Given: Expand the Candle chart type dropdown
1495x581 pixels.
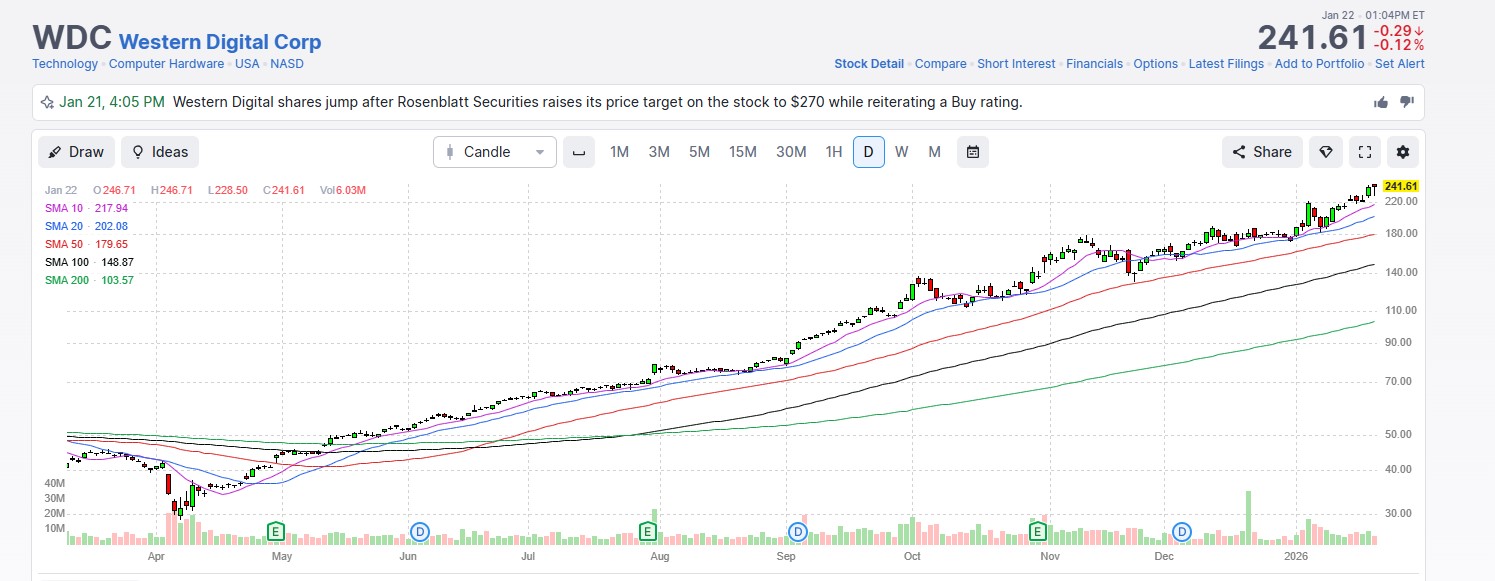Looking at the screenshot, I should tap(495, 152).
